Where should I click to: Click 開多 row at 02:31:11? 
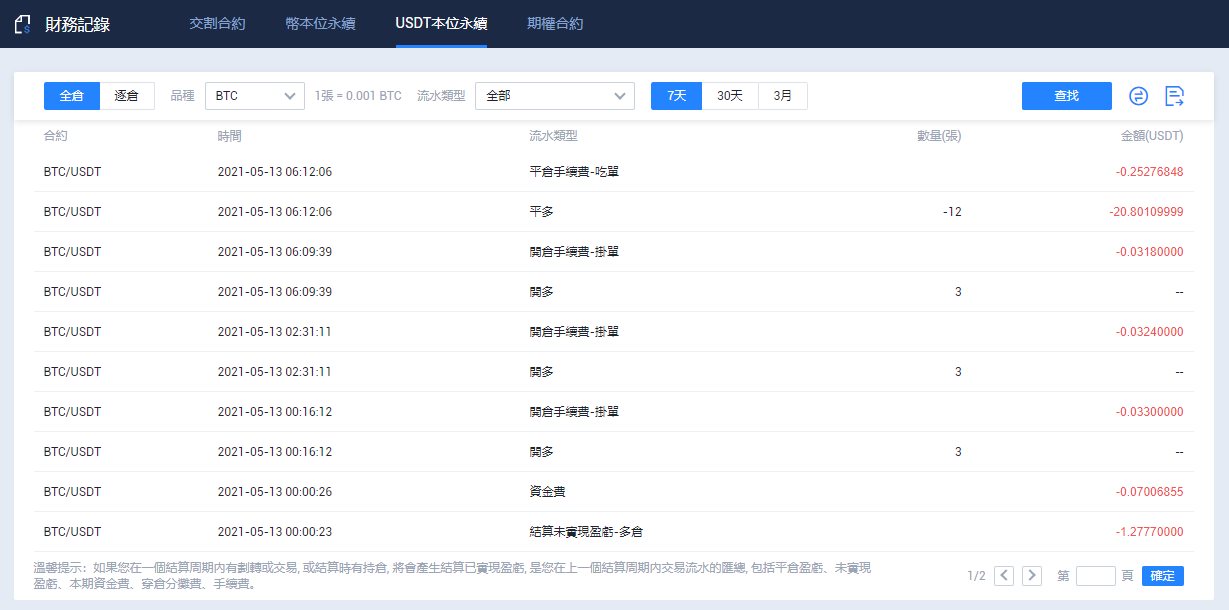[x=541, y=372]
